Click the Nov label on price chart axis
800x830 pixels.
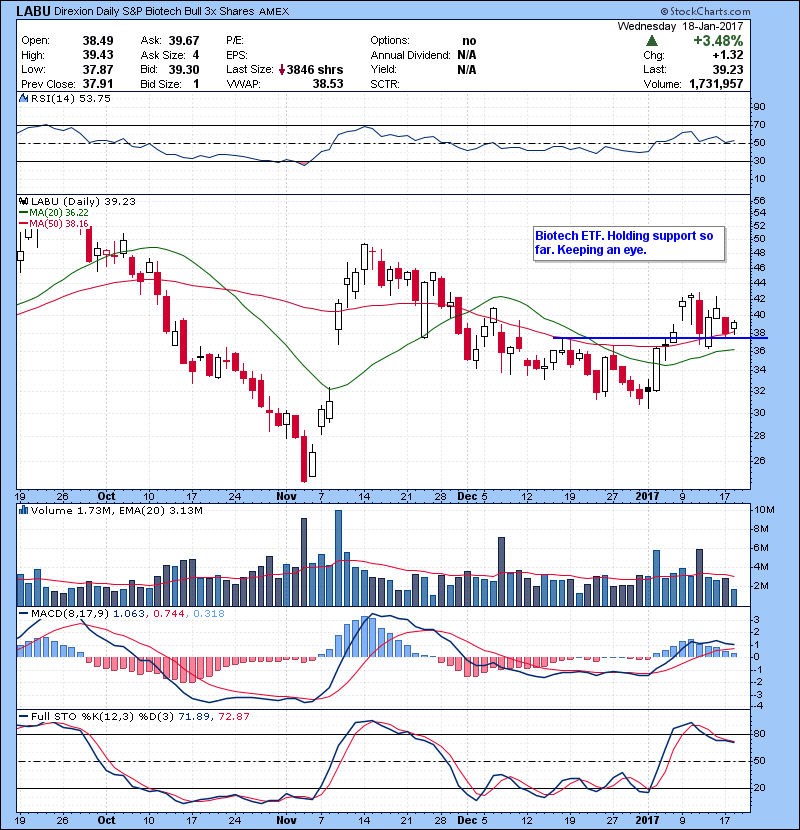click(x=286, y=496)
